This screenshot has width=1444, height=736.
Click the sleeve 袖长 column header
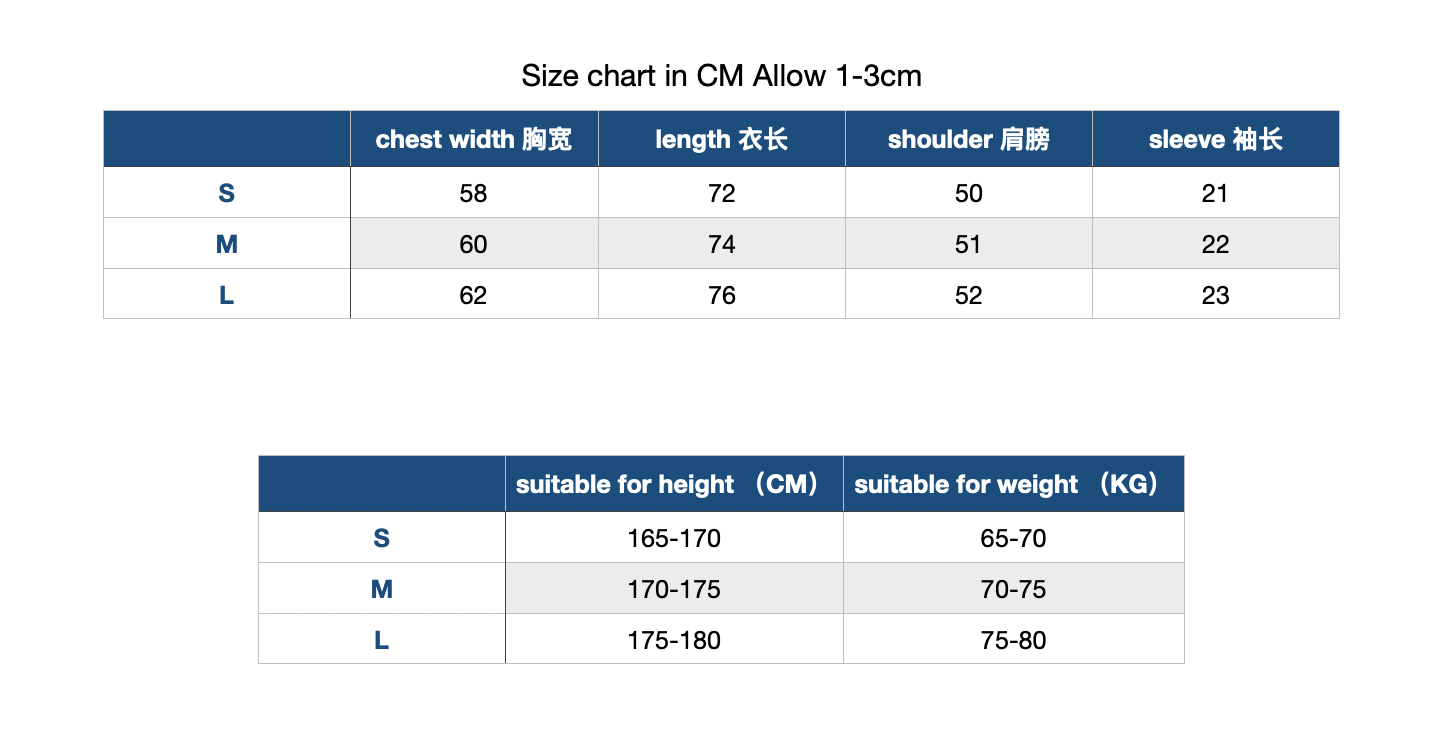click(1216, 139)
